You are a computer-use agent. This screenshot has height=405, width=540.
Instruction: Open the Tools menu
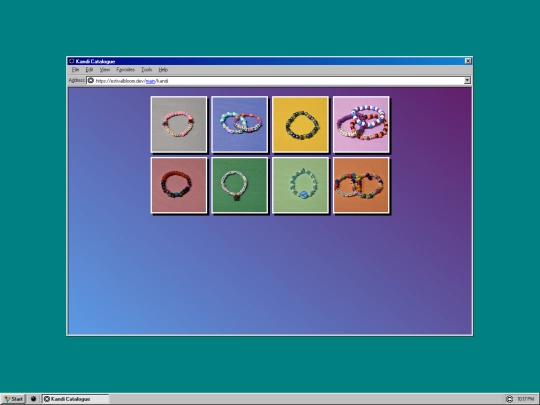(146, 70)
